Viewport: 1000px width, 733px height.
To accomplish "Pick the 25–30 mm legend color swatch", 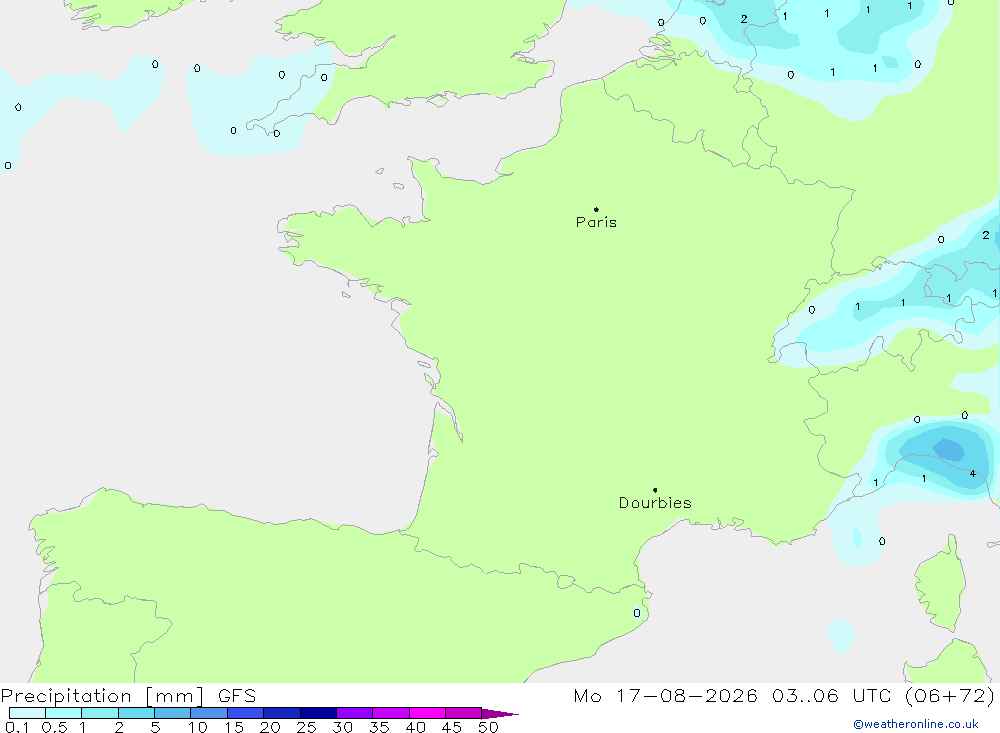I will (x=318, y=713).
